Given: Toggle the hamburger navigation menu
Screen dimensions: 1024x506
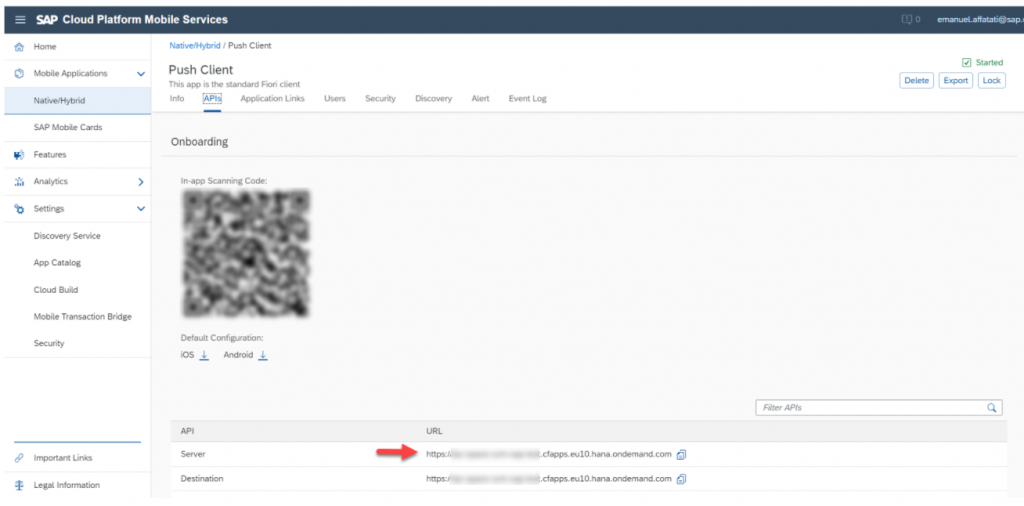Looking at the screenshot, I should pyautogui.click(x=20, y=20).
